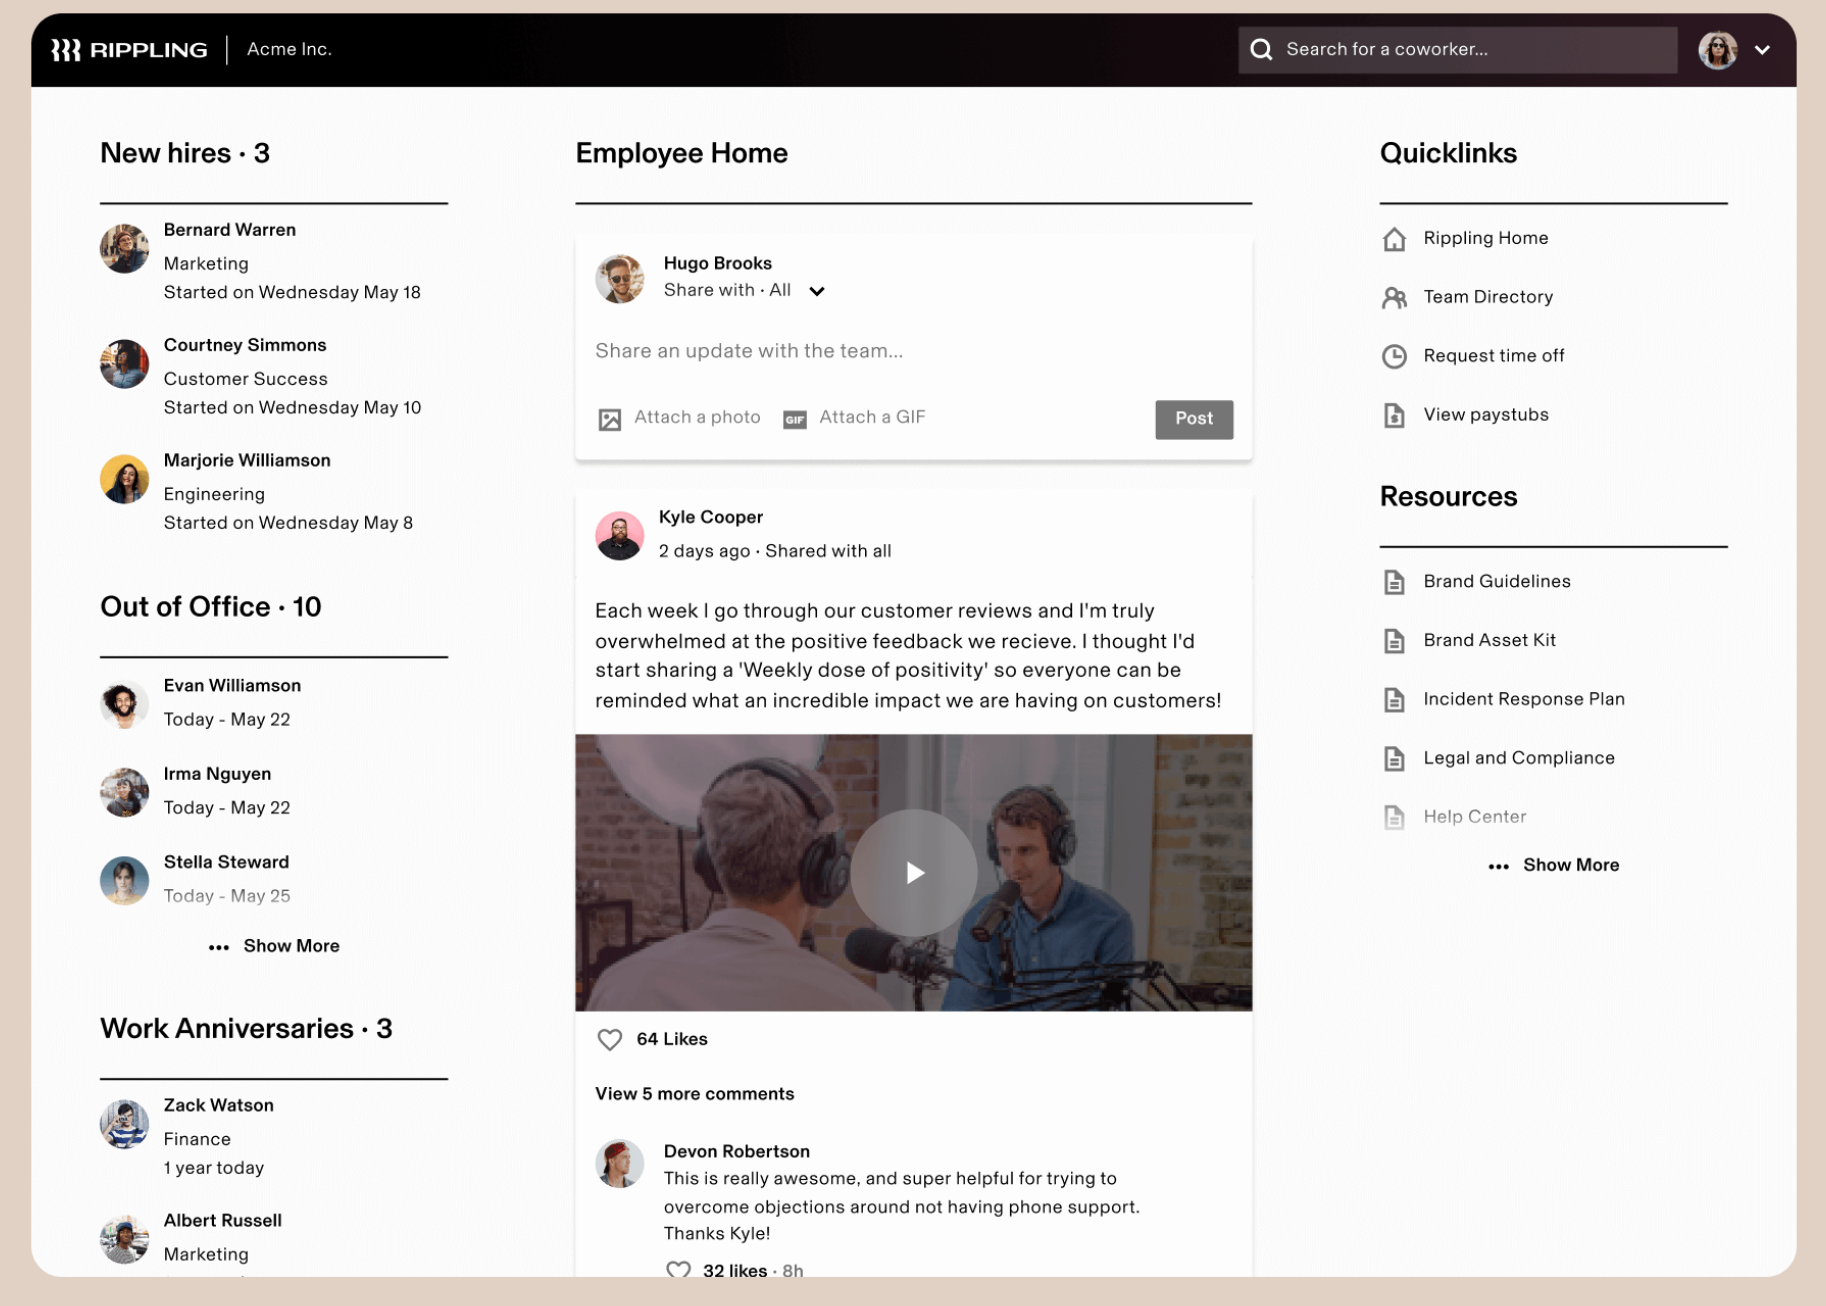
Task: Expand the profile menu chevron
Action: 1762,50
